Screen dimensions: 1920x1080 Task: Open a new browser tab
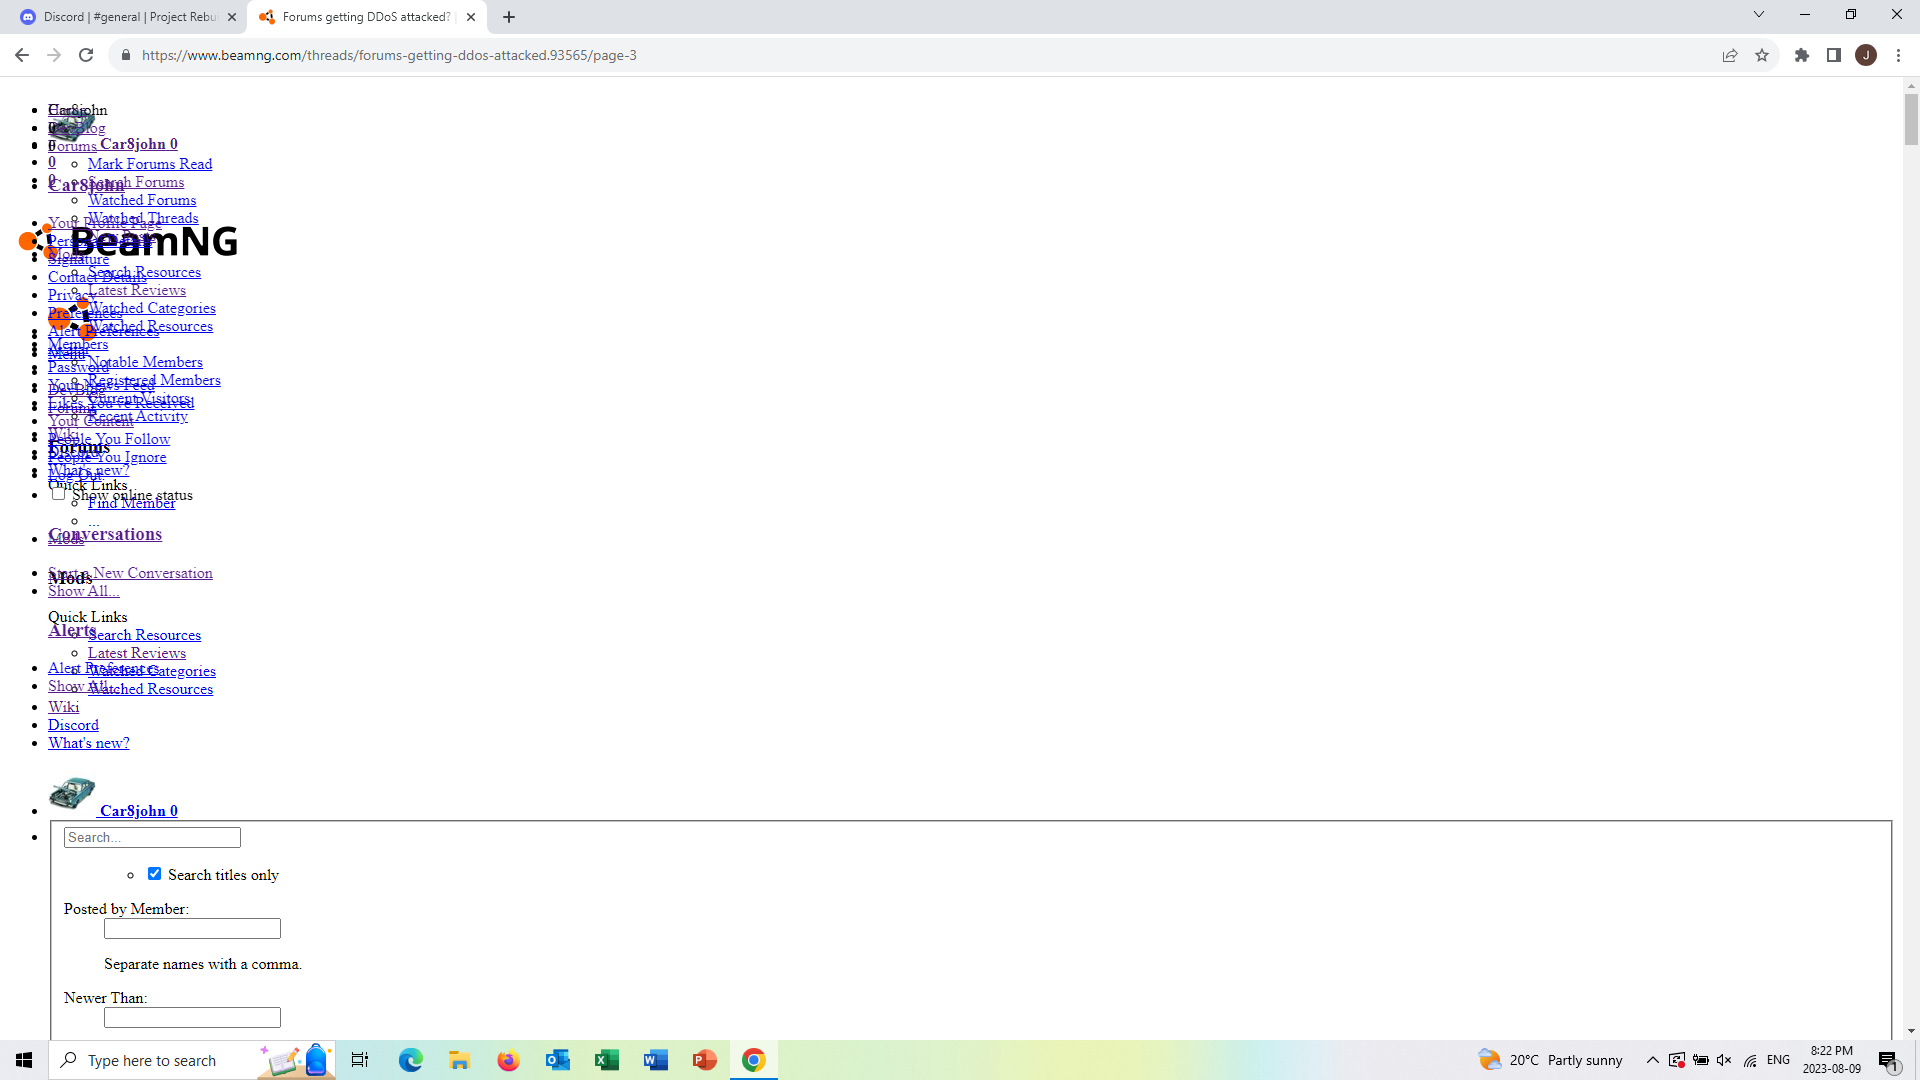tap(509, 17)
